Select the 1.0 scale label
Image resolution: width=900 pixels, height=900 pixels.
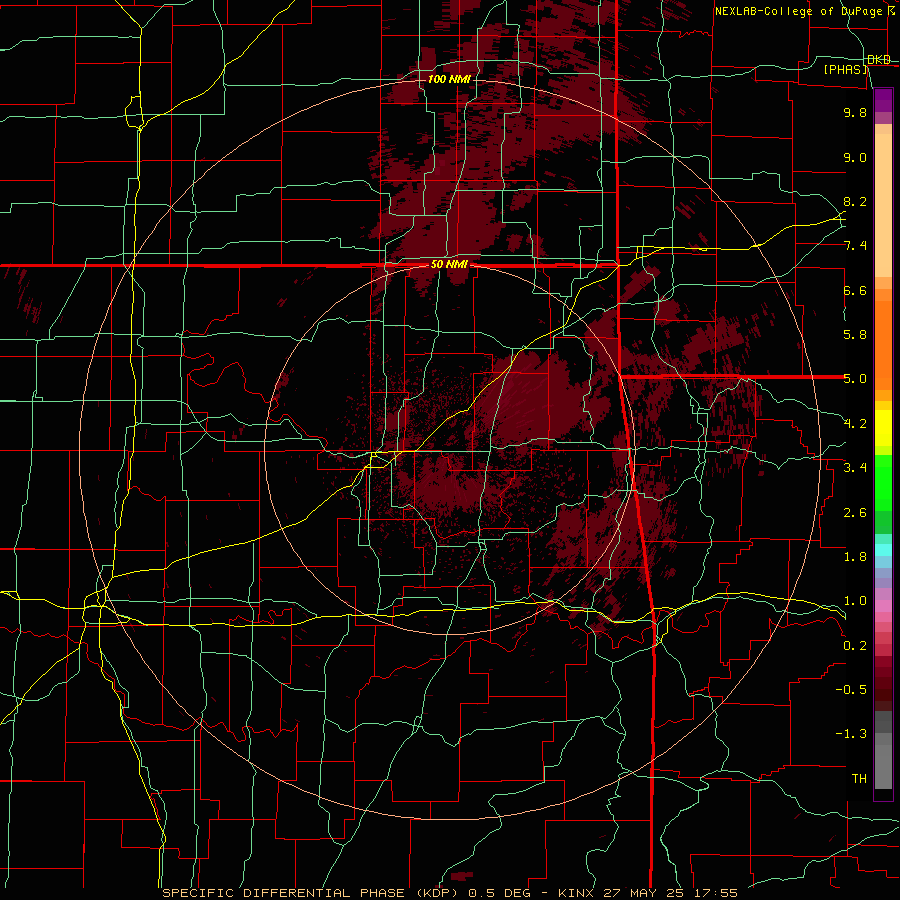coord(855,601)
